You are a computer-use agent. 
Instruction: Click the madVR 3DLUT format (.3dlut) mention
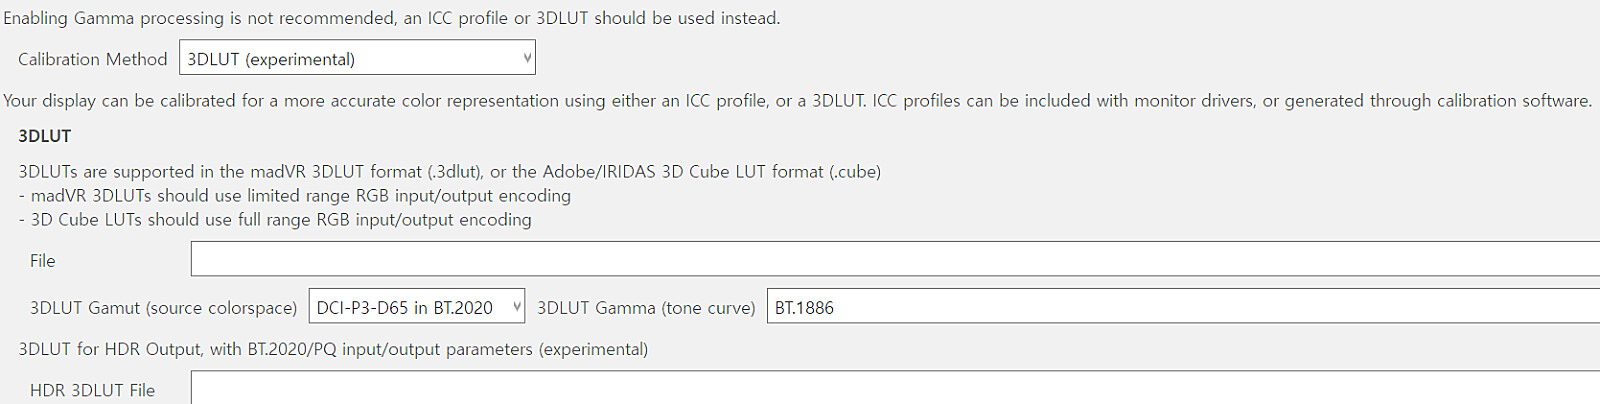398,172
